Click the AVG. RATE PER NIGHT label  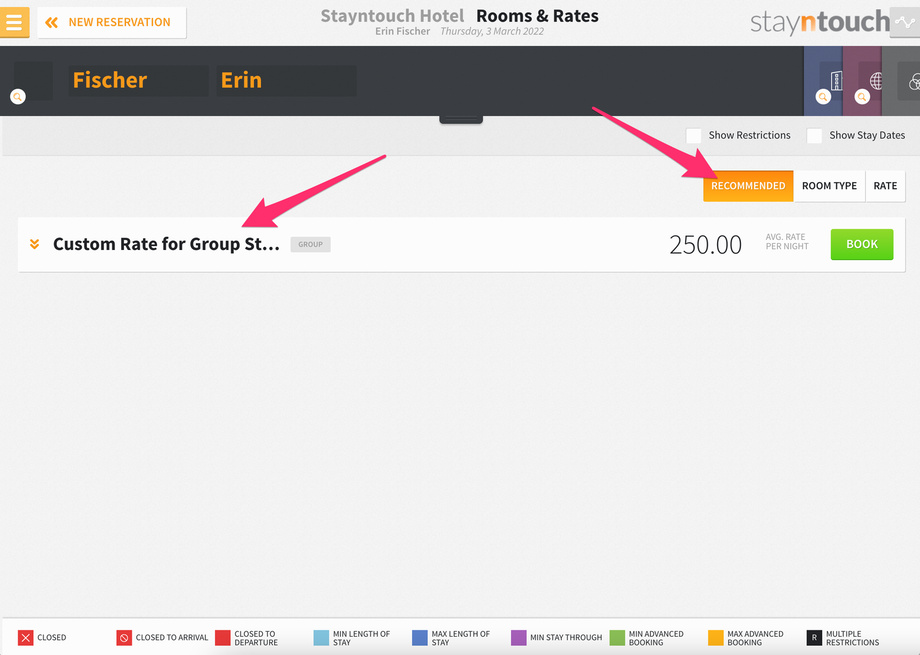coord(787,241)
